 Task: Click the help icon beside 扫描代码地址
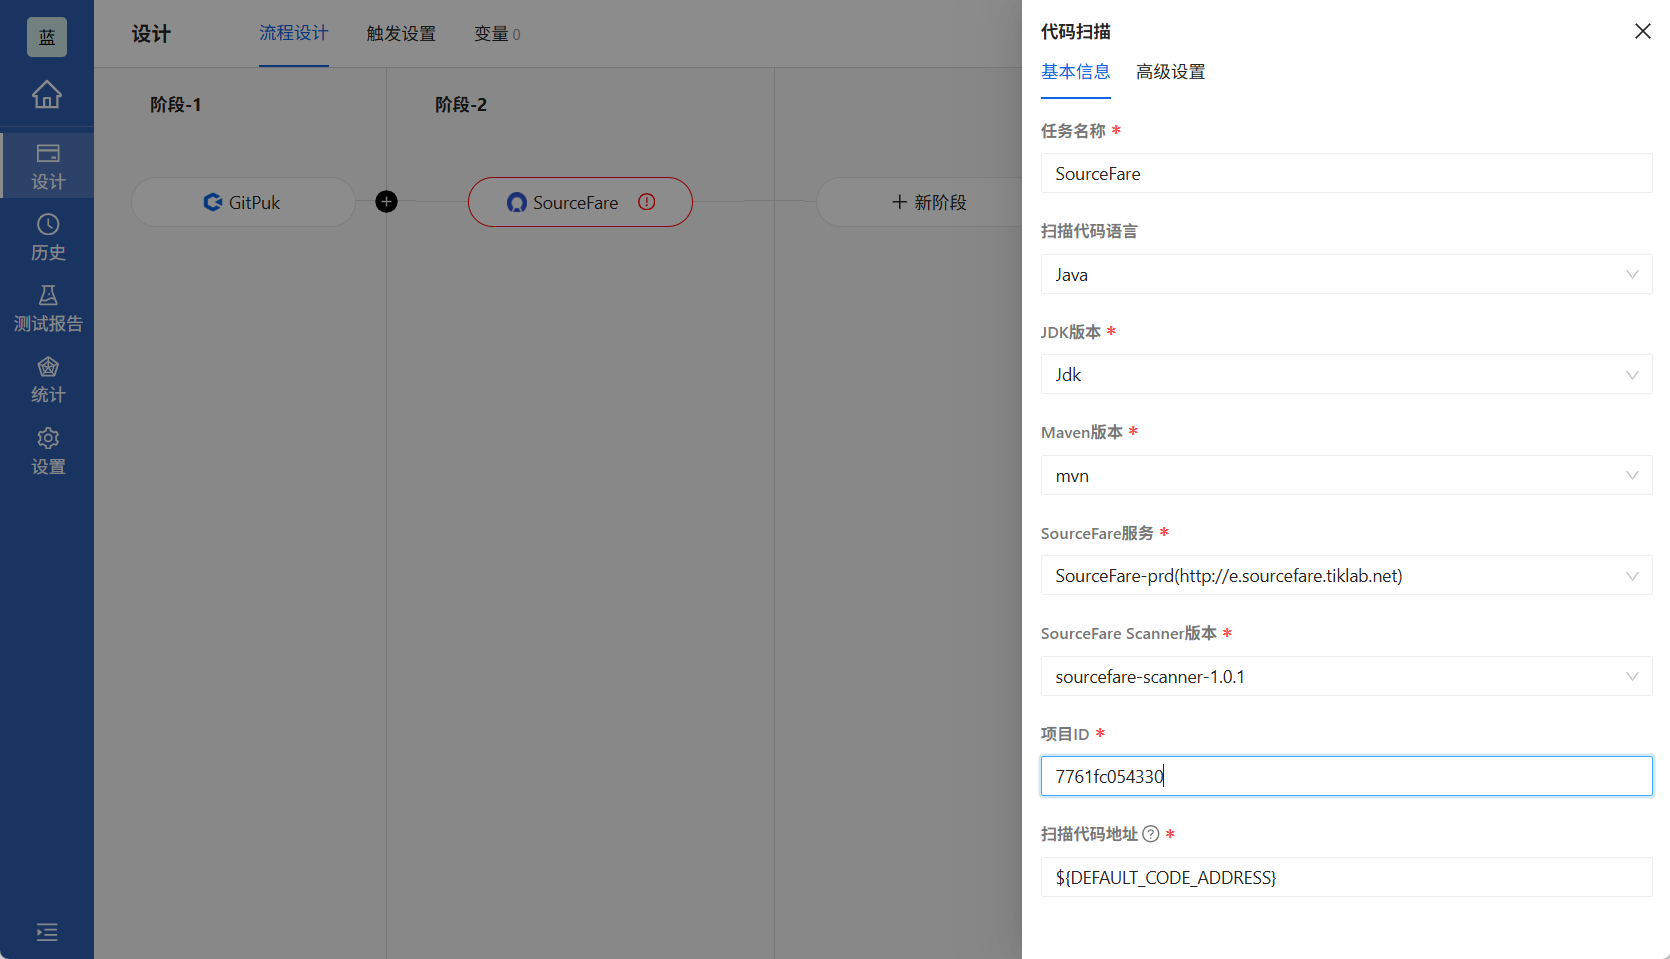(1151, 834)
